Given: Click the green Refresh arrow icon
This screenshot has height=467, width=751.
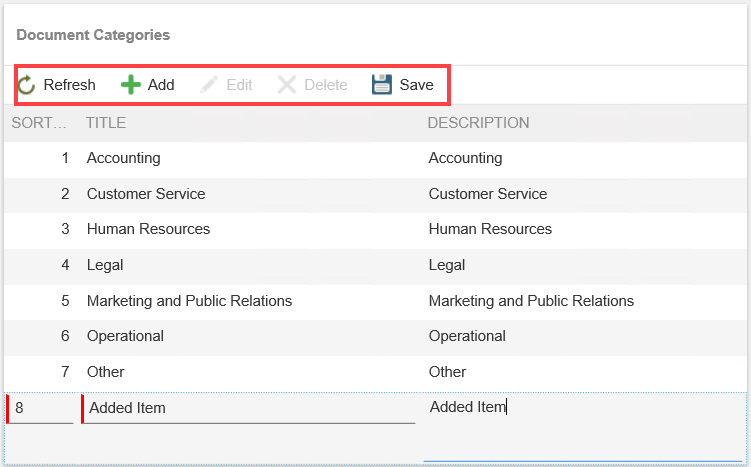Looking at the screenshot, I should click(x=27, y=85).
